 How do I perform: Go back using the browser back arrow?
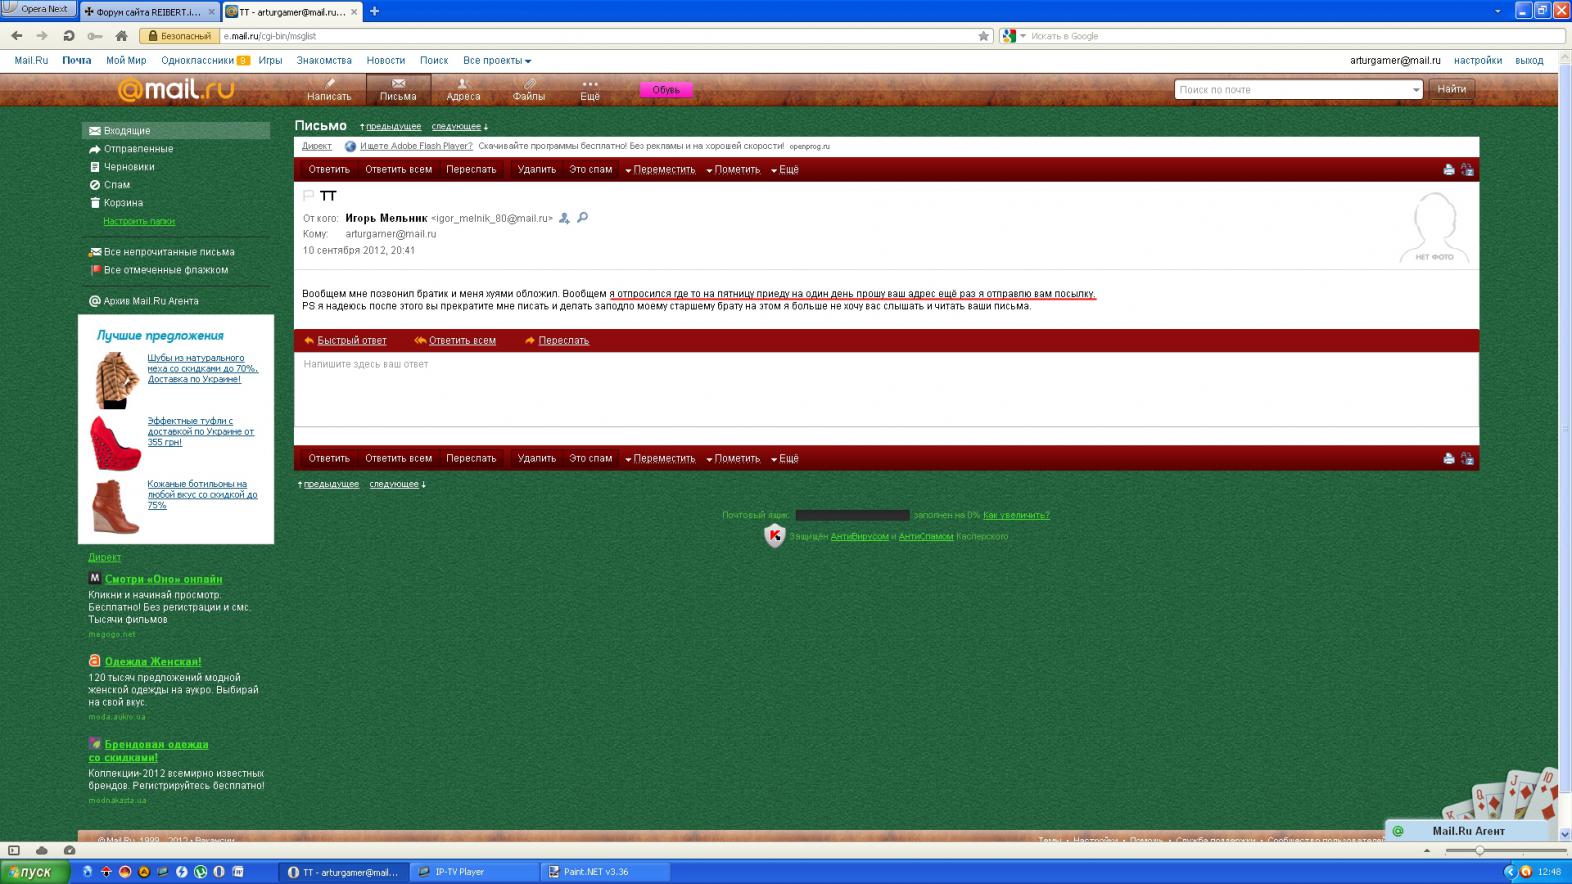point(17,36)
